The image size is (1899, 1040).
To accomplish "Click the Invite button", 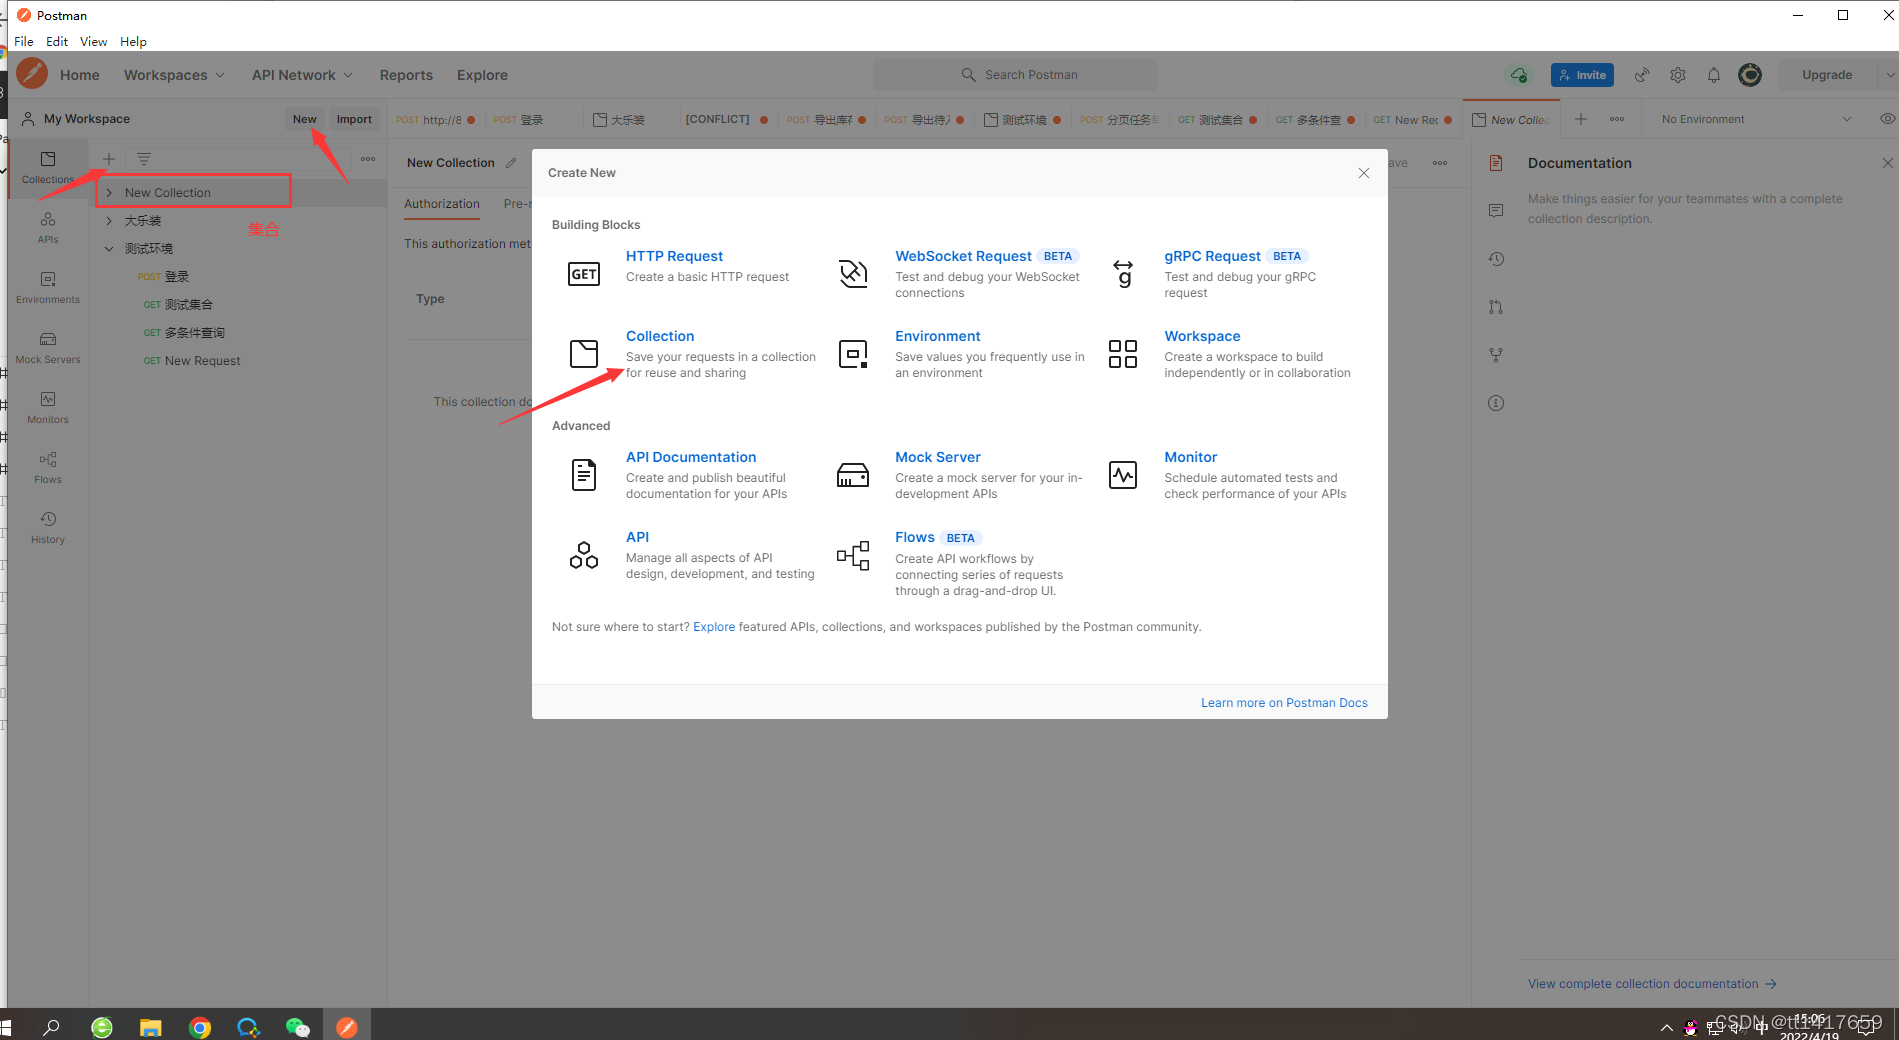I will click(1582, 75).
